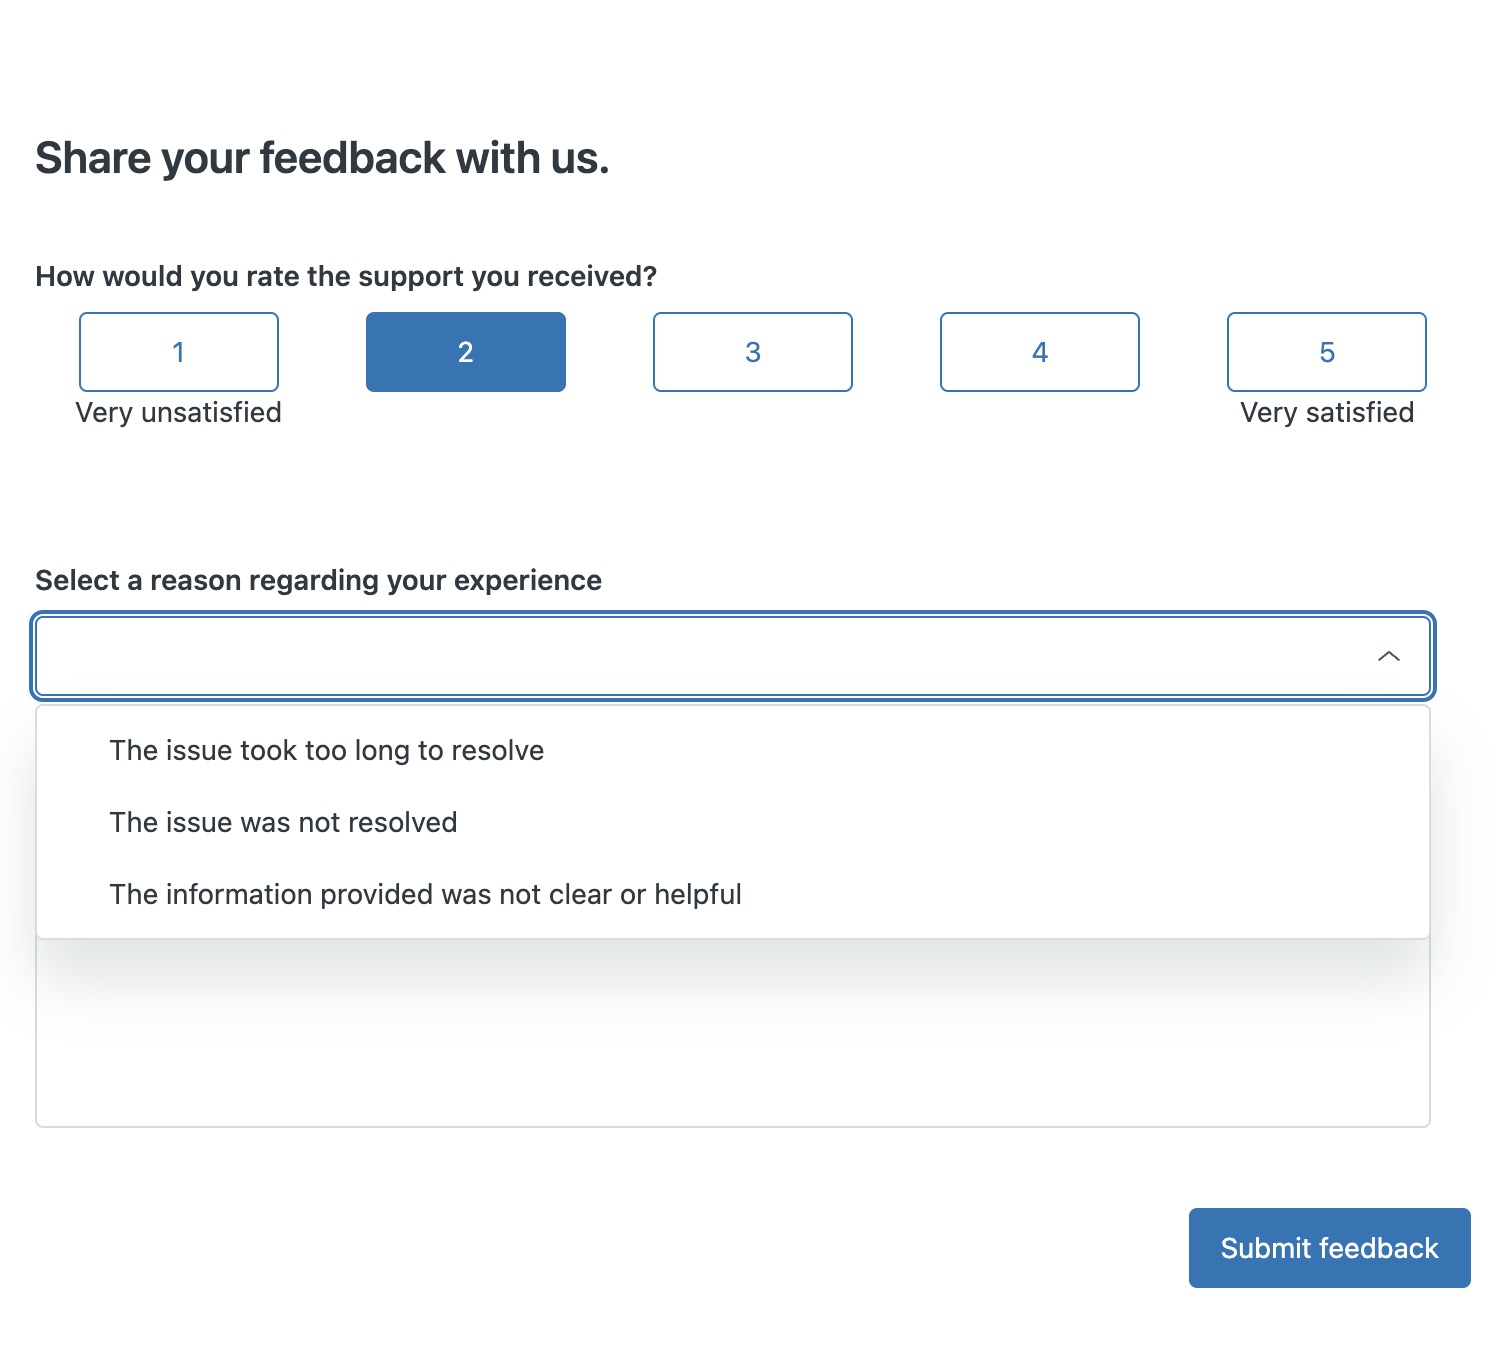Send the feedback form
This screenshot has width=1512, height=1370.
(x=1329, y=1248)
